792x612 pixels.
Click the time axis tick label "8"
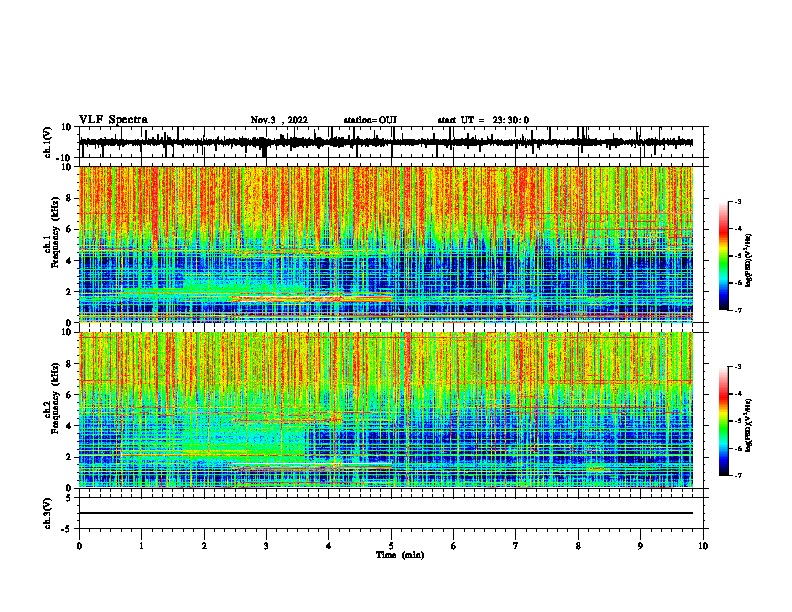tap(578, 546)
